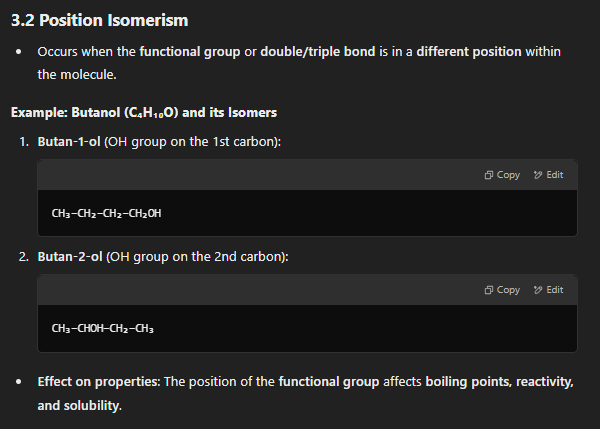
Task: Click the "3.2 Position Isomerism" heading
Action: click(x=99, y=20)
